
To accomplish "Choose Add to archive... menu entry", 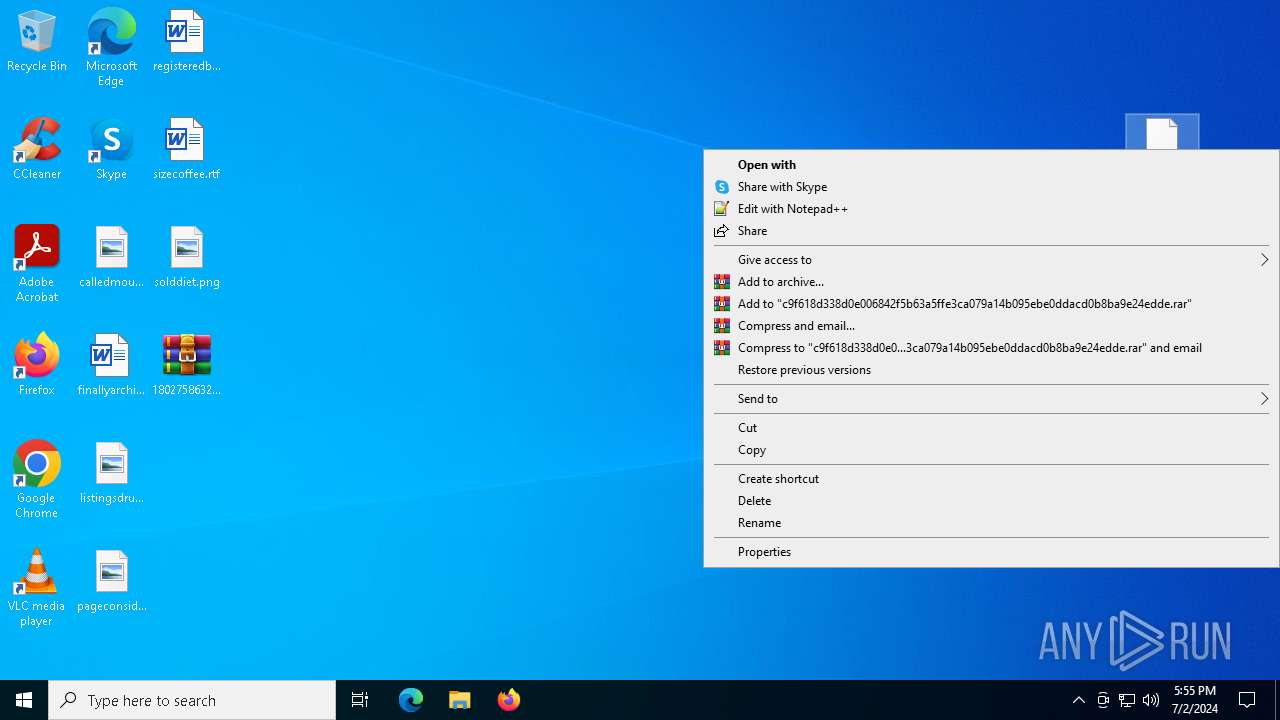I will [x=991, y=282].
